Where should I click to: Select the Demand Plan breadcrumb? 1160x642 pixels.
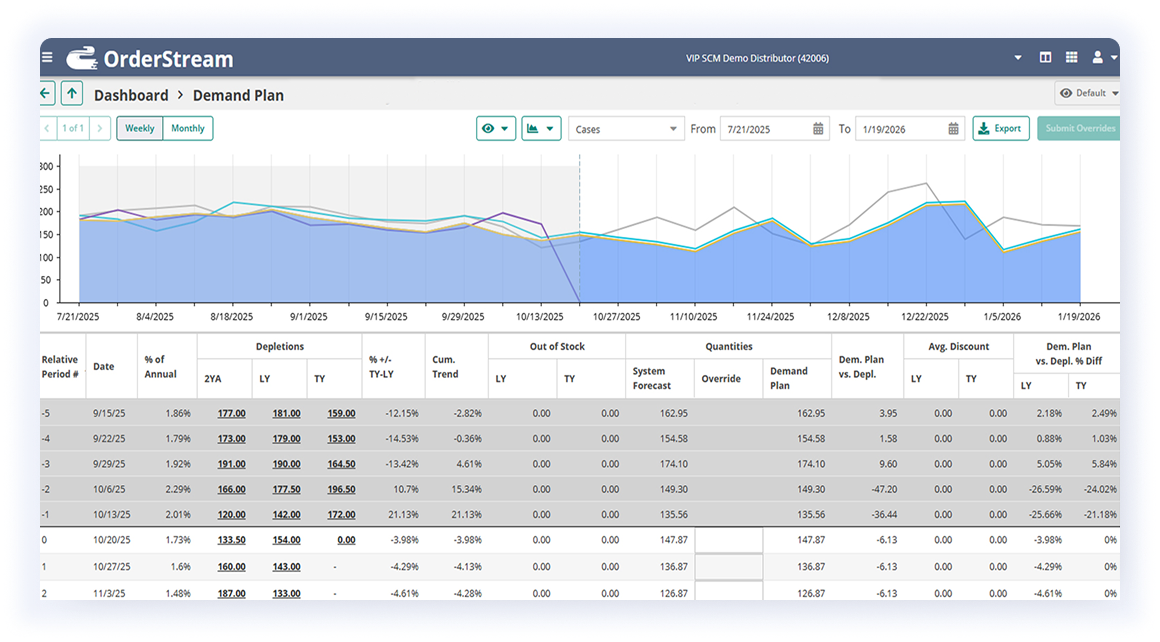click(238, 95)
